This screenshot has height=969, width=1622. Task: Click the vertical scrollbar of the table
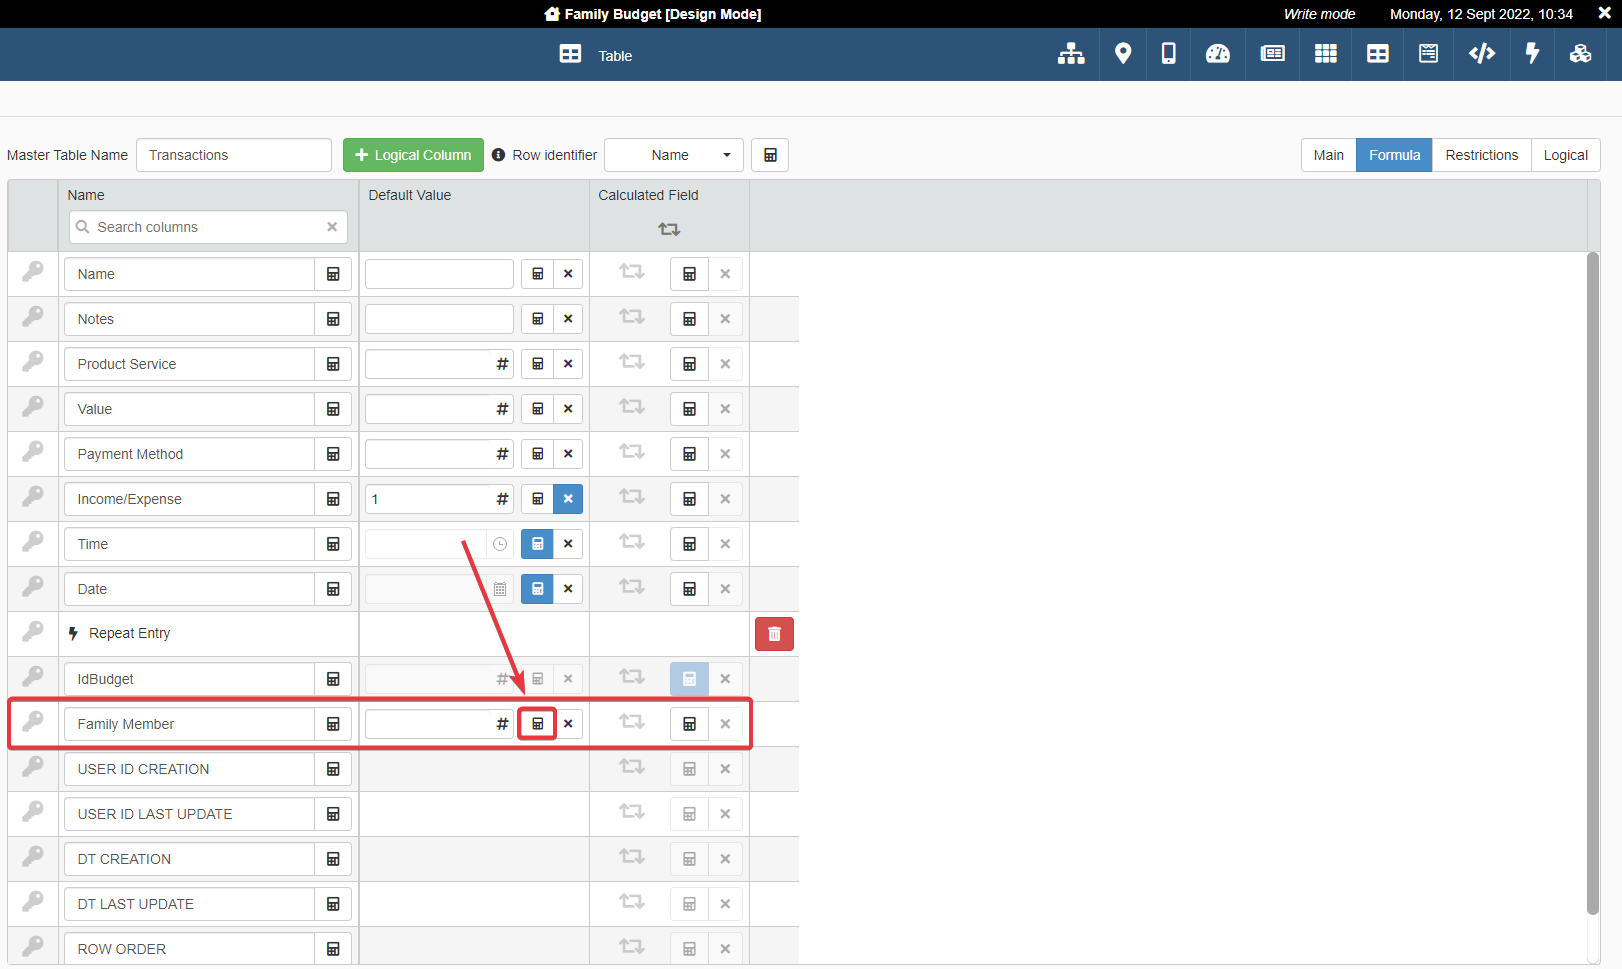click(1593, 580)
